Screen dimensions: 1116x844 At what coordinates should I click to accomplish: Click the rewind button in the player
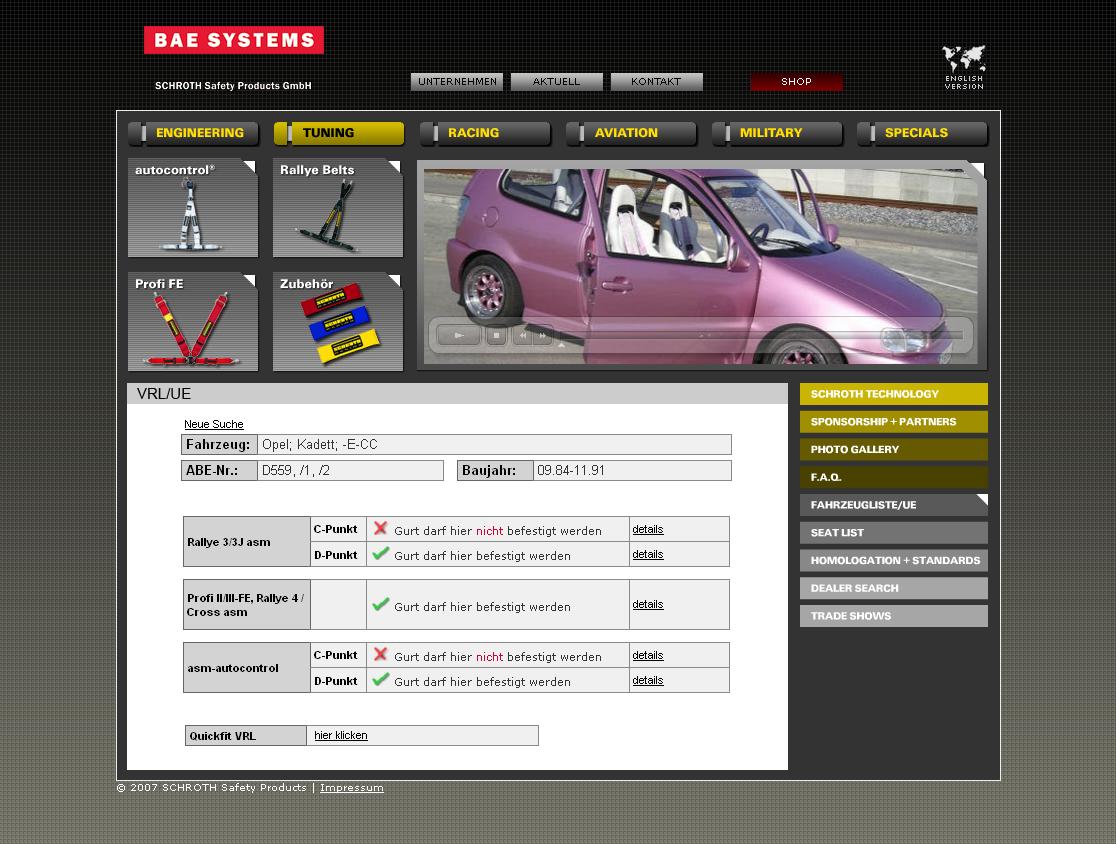(522, 336)
